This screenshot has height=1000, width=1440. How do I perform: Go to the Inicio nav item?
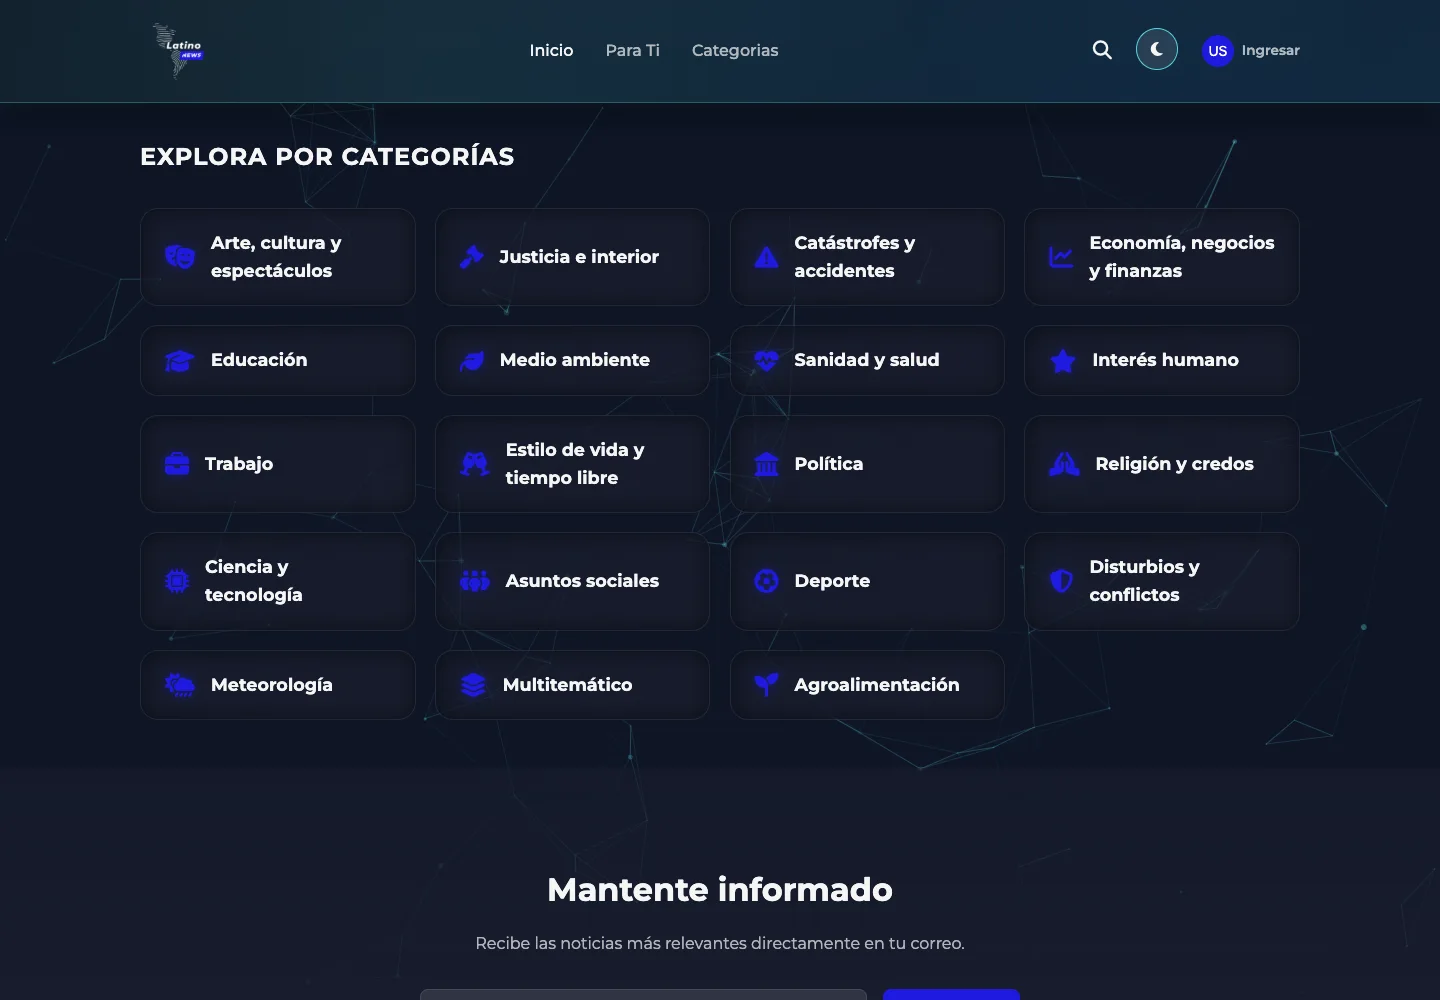tap(551, 50)
